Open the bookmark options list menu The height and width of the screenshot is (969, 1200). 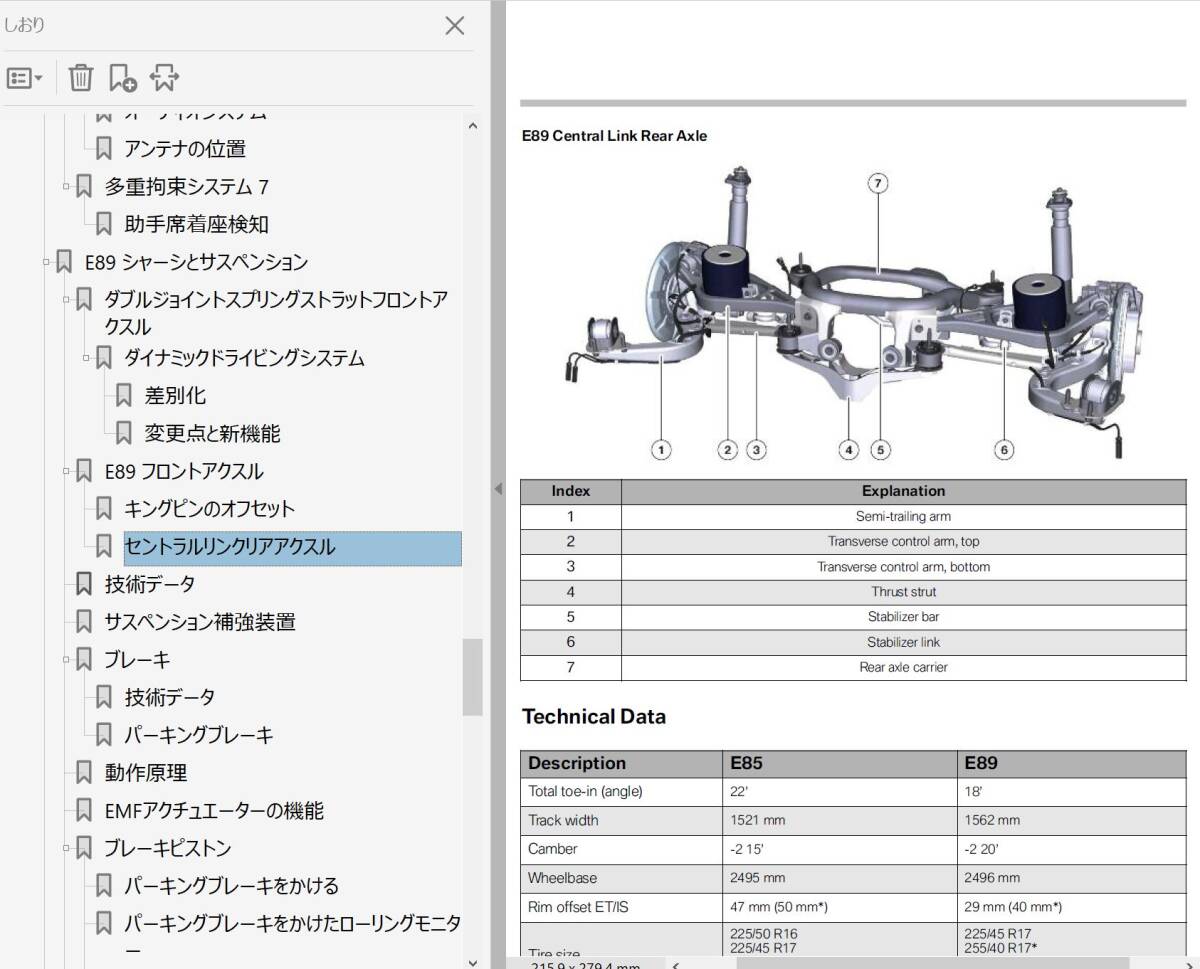click(x=24, y=77)
